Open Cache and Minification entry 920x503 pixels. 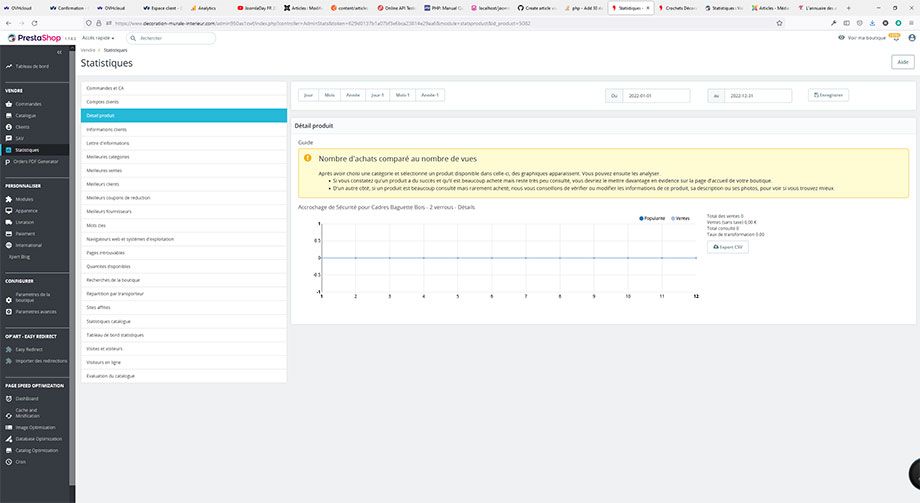coord(26,413)
